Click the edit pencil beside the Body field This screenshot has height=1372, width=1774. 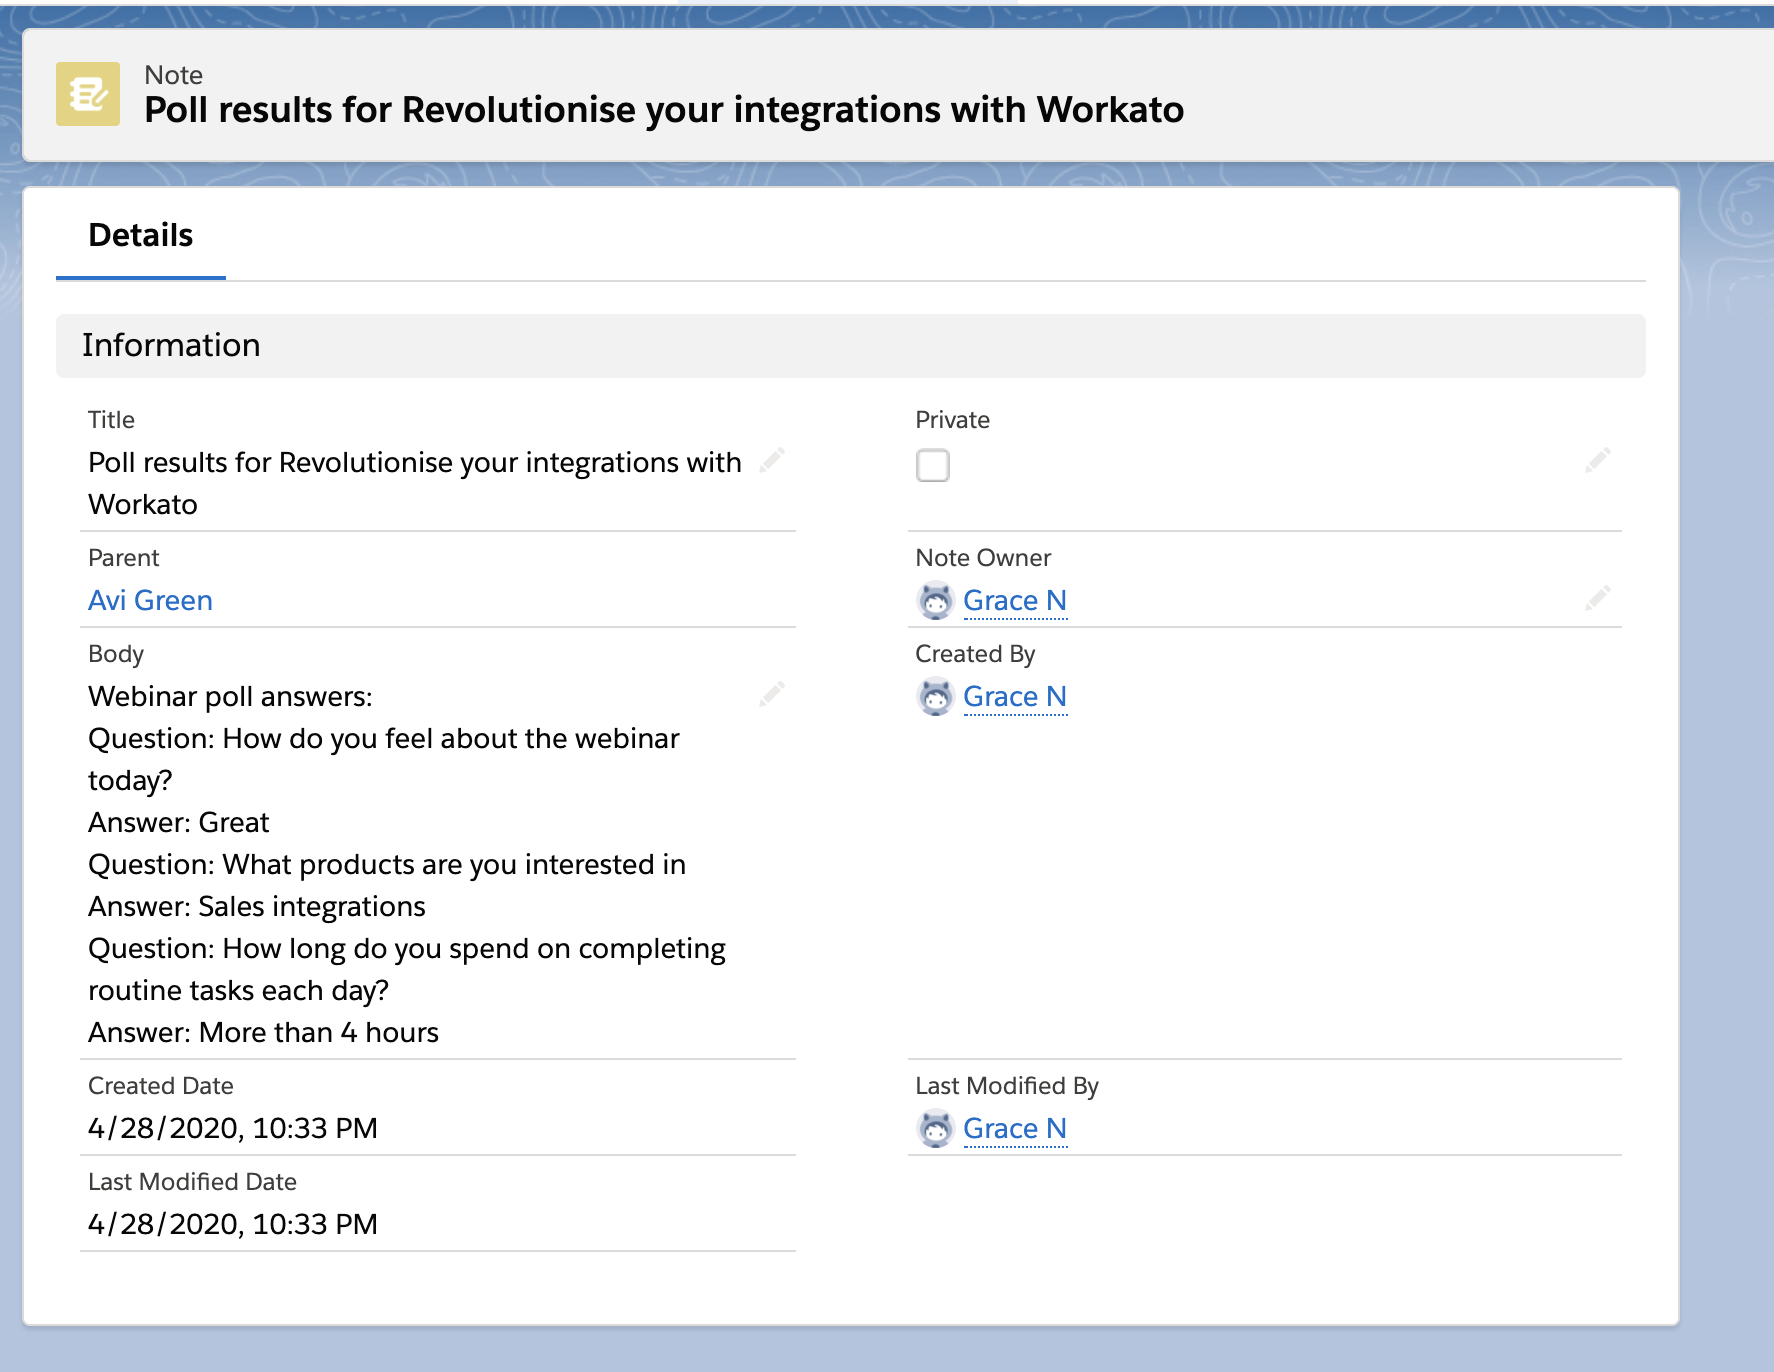[772, 693]
